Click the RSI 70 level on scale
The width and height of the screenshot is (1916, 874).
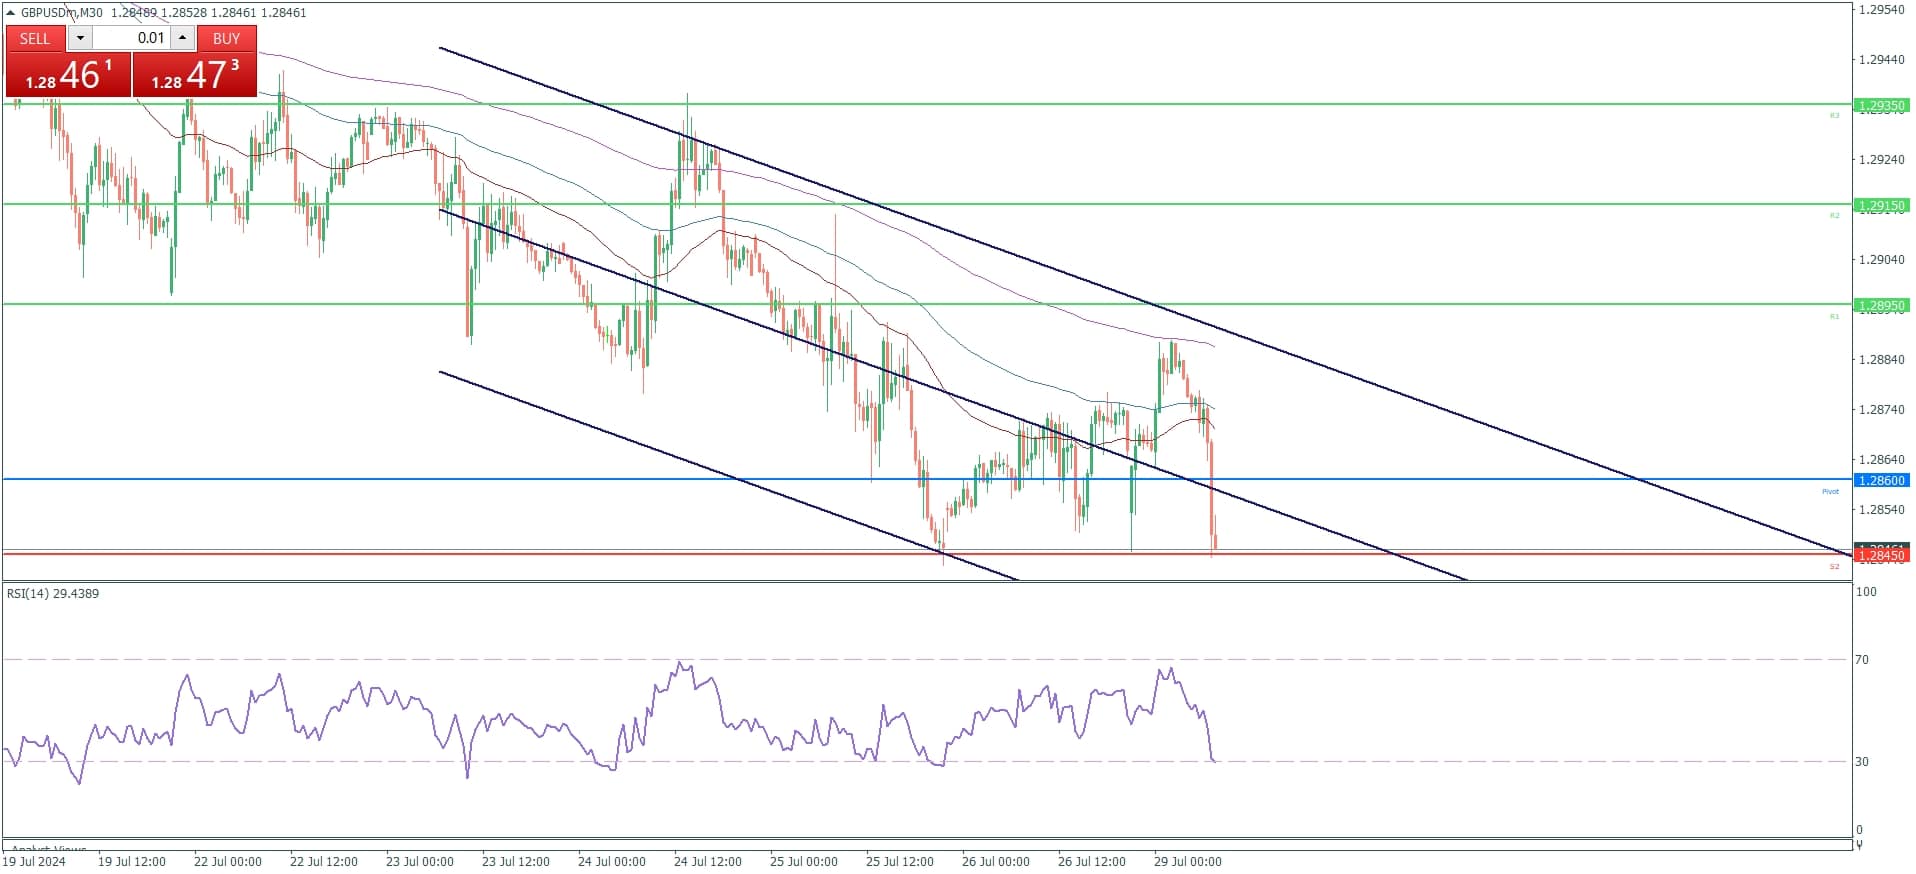click(x=1862, y=659)
